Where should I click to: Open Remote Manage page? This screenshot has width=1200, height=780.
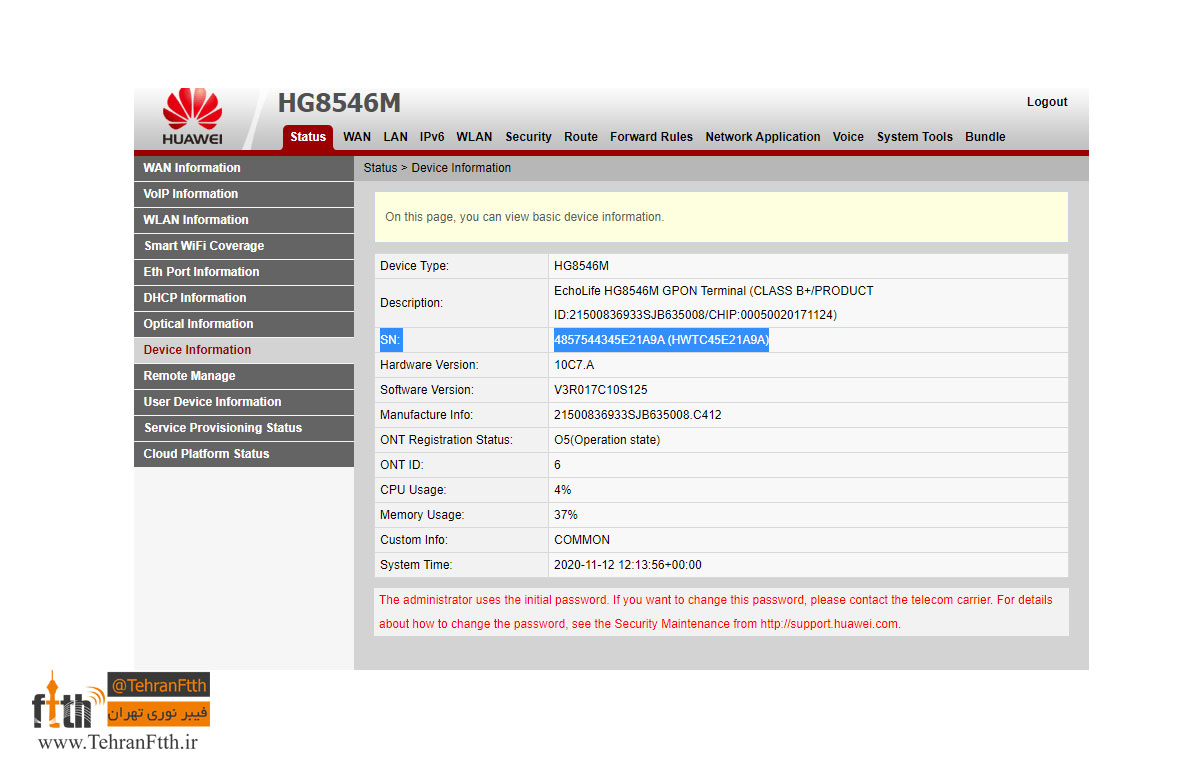244,376
